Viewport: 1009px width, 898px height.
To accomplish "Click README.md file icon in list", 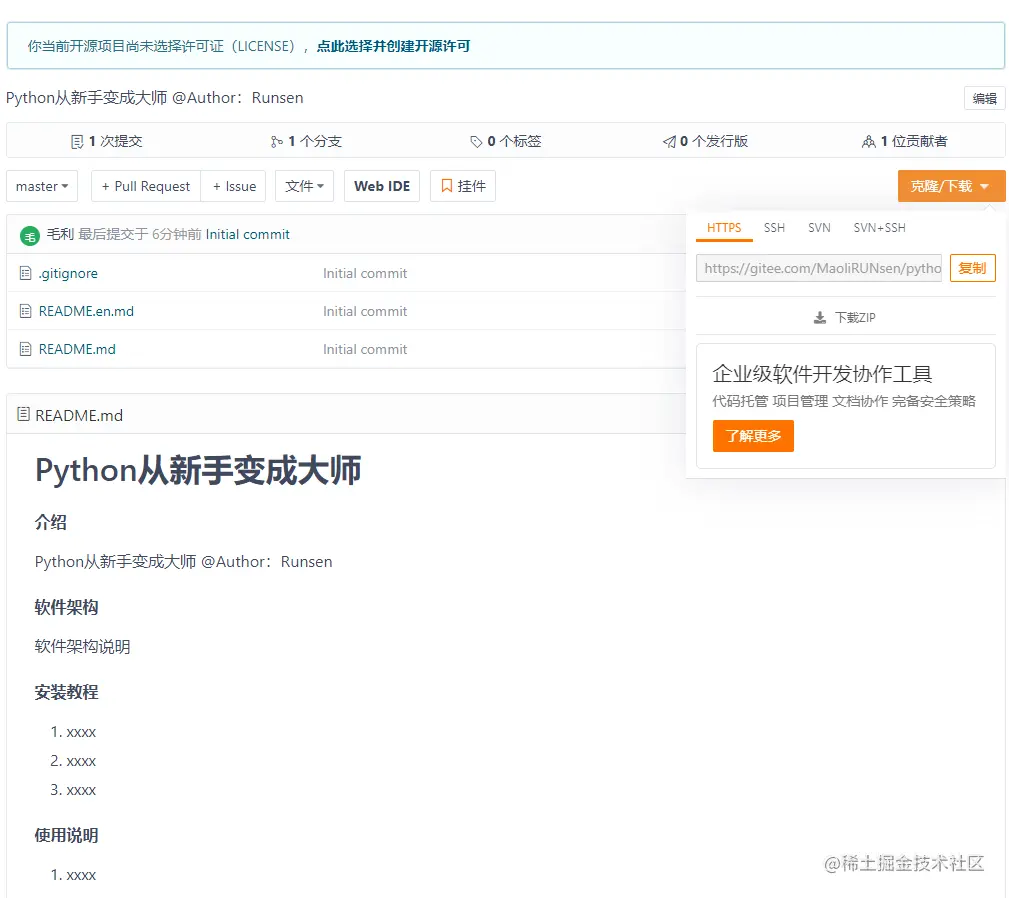I will (25, 349).
